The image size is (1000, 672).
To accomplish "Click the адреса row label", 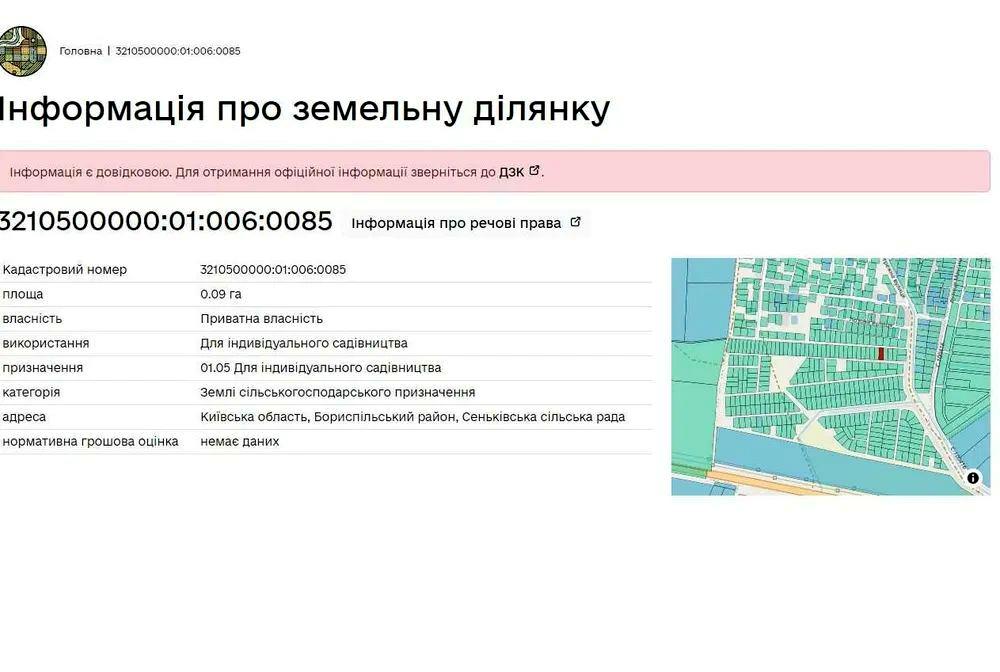I will [24, 417].
